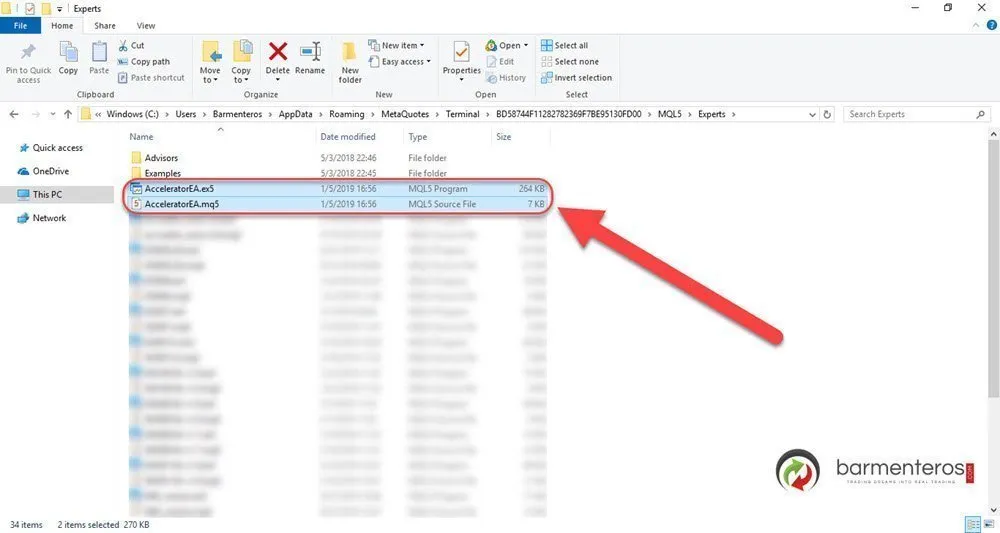Click Windows (C:) in the address path
This screenshot has width=1000, height=533.
[x=132, y=114]
